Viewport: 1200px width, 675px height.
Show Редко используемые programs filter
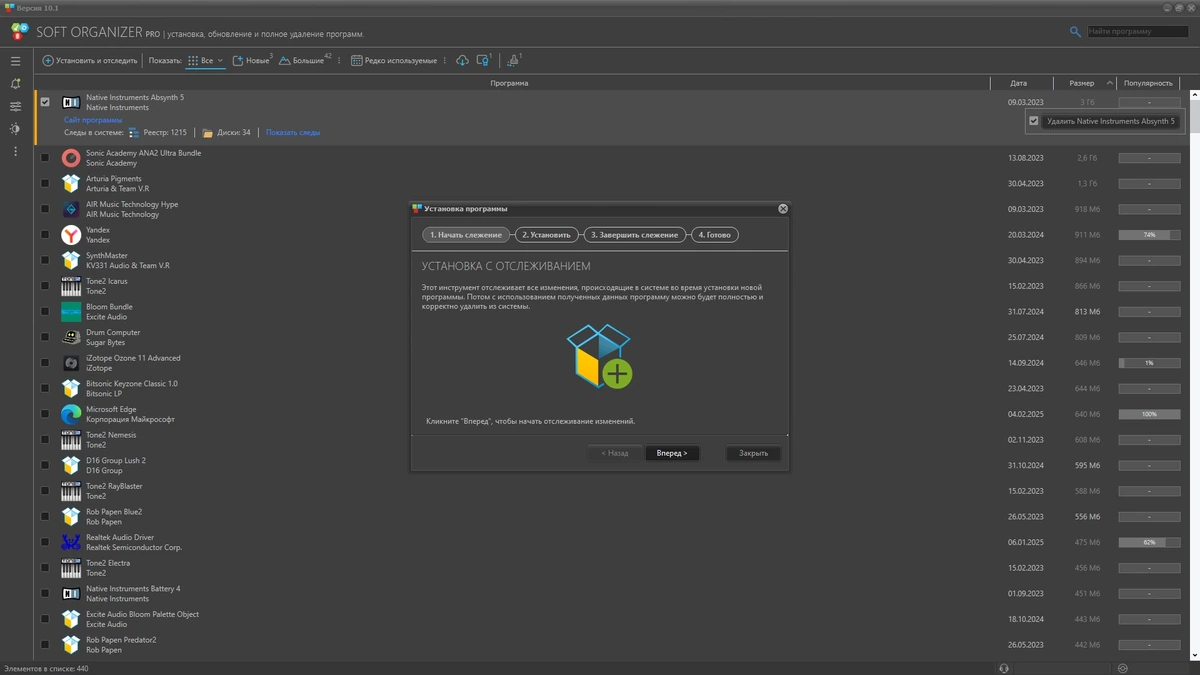pyautogui.click(x=394, y=61)
